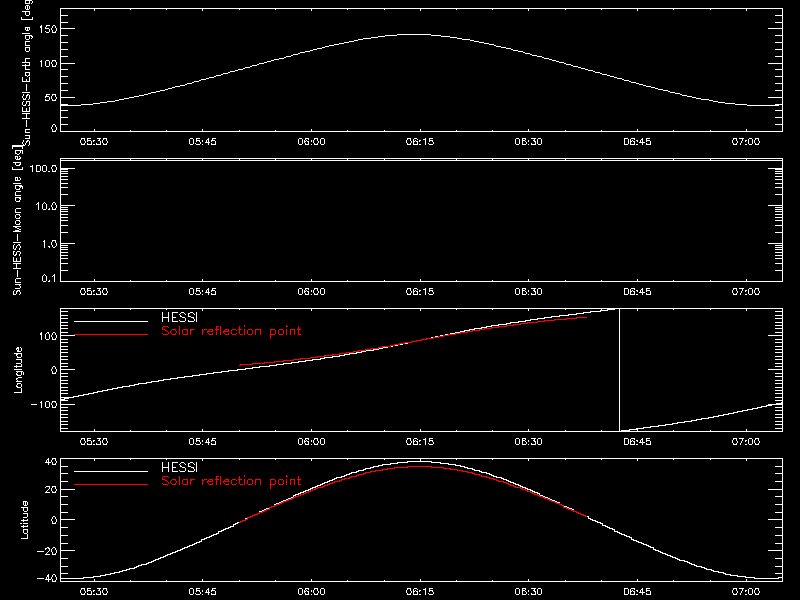Click 'Solar reflection point' legend in Longitude panel

231,331
